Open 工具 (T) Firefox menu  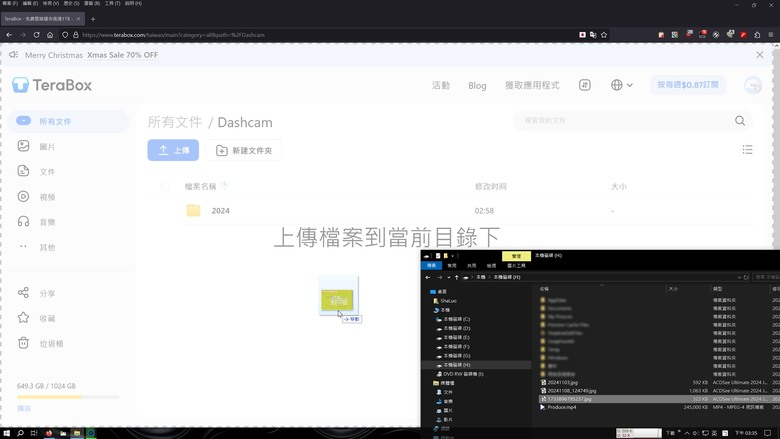point(112,3)
